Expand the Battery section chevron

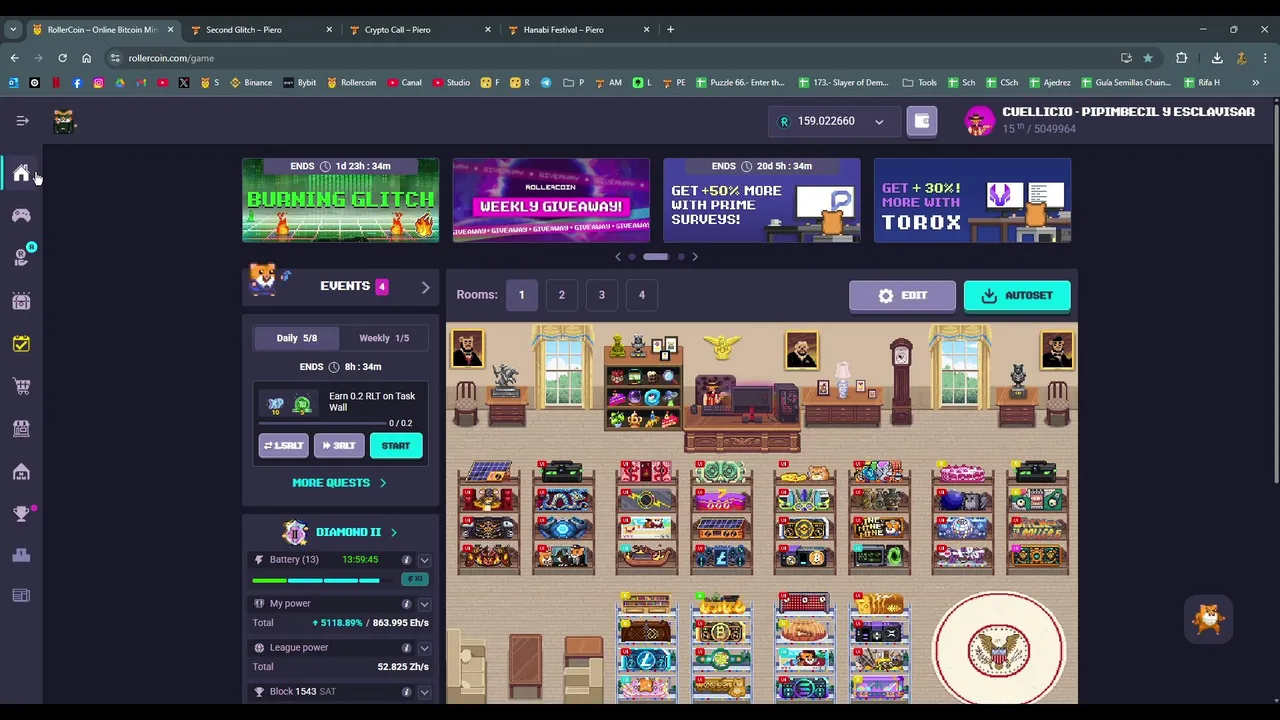click(x=424, y=560)
